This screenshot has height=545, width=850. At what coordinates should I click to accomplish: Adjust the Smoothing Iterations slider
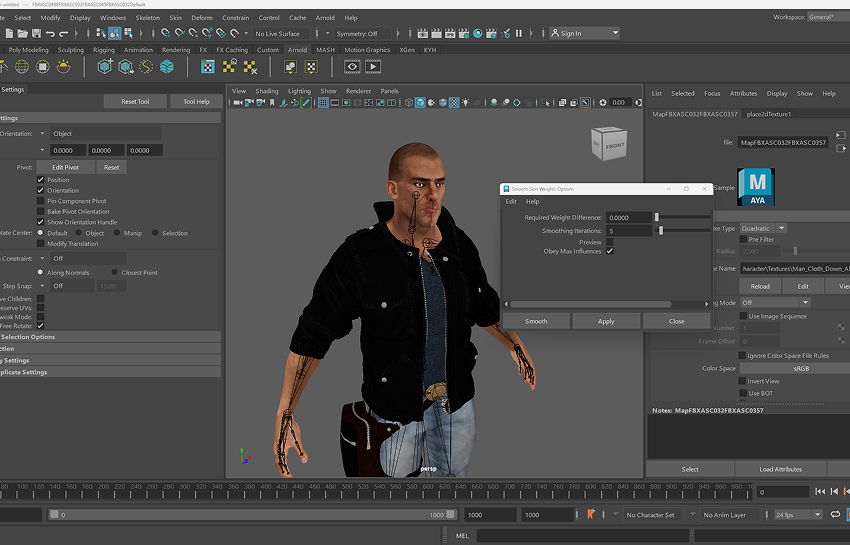pos(660,230)
